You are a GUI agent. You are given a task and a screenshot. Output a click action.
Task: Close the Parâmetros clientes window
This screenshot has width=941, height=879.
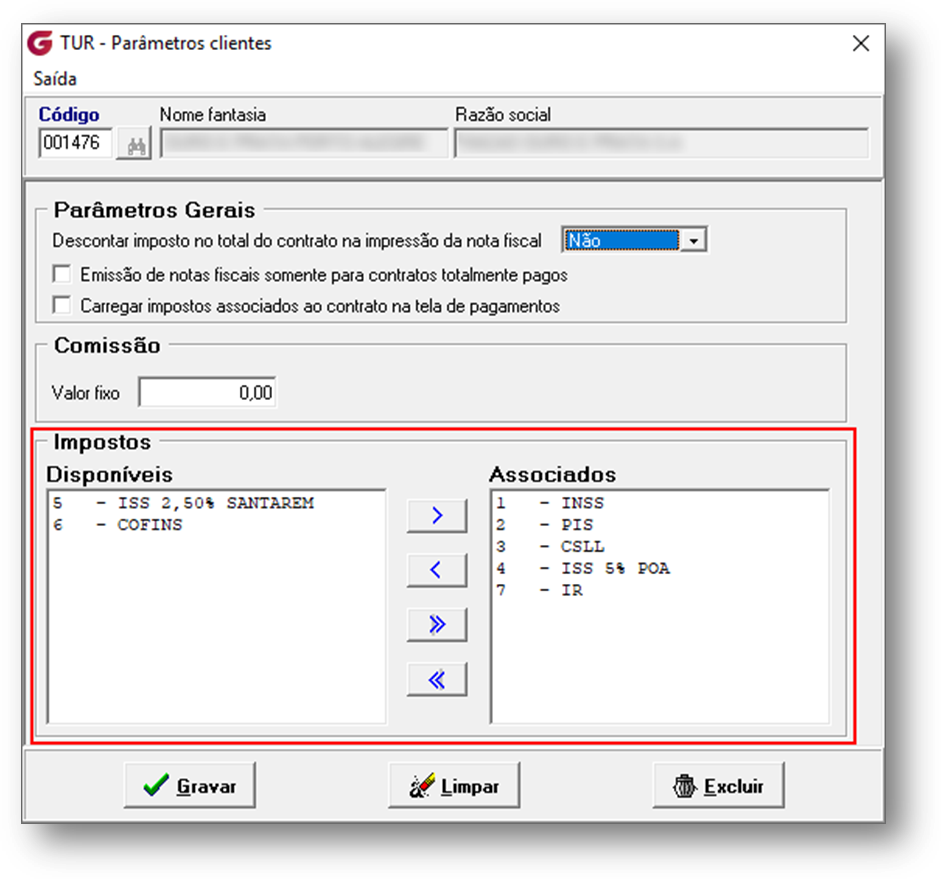pos(861,43)
